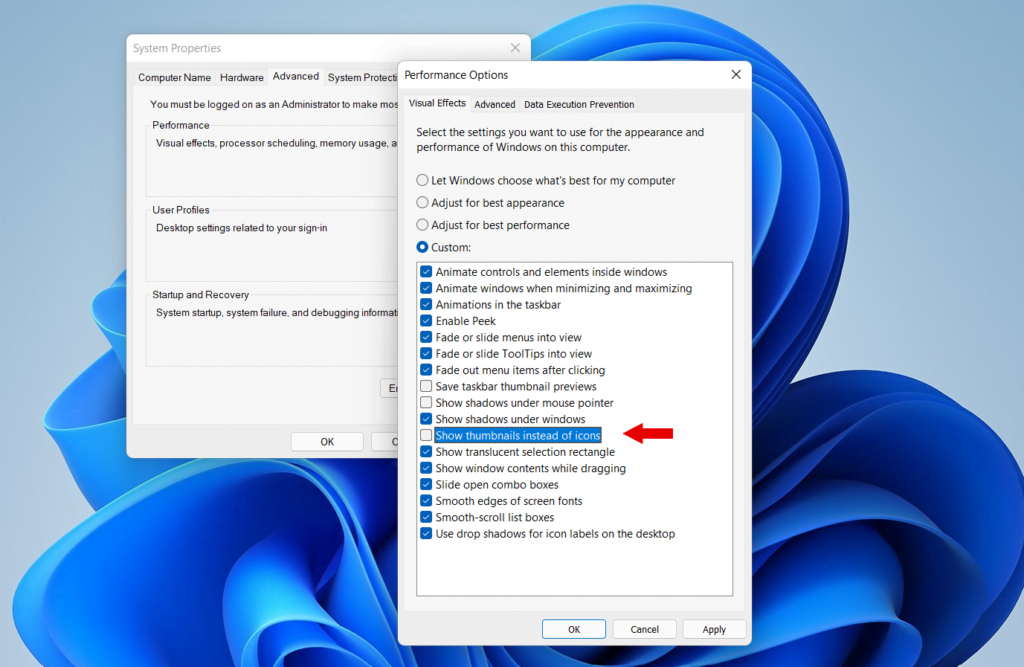
Task: Check Show thumbnails instead of icons
Action: [426, 435]
